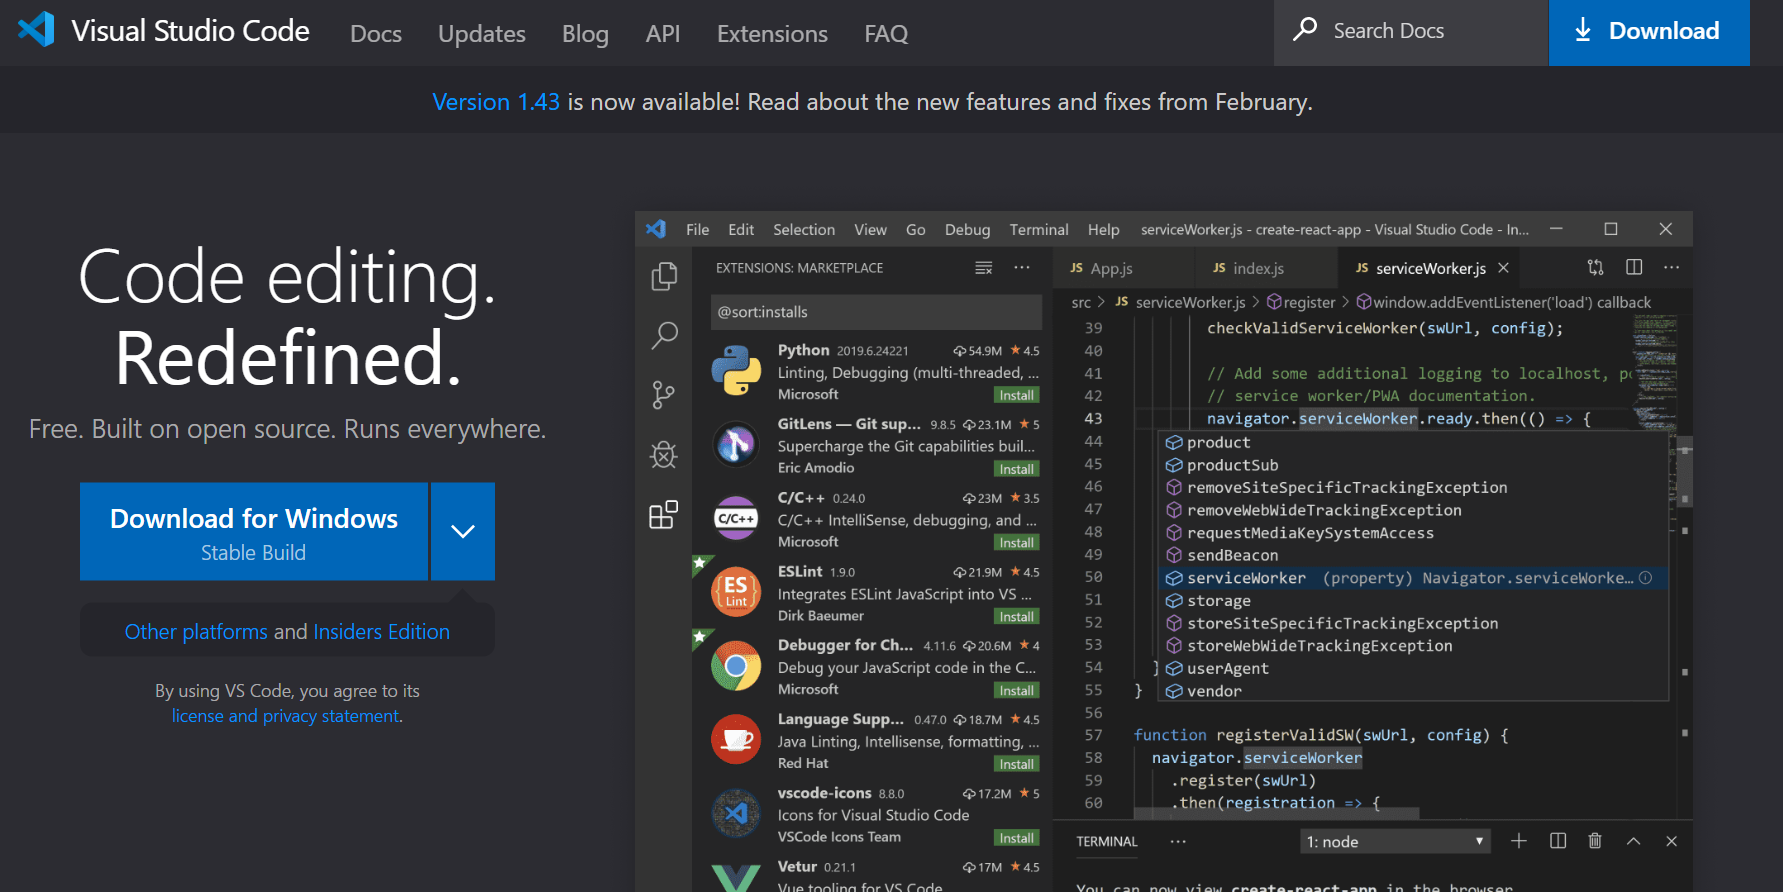Switch to App.js tab
Image resolution: width=1783 pixels, height=892 pixels.
click(1110, 268)
